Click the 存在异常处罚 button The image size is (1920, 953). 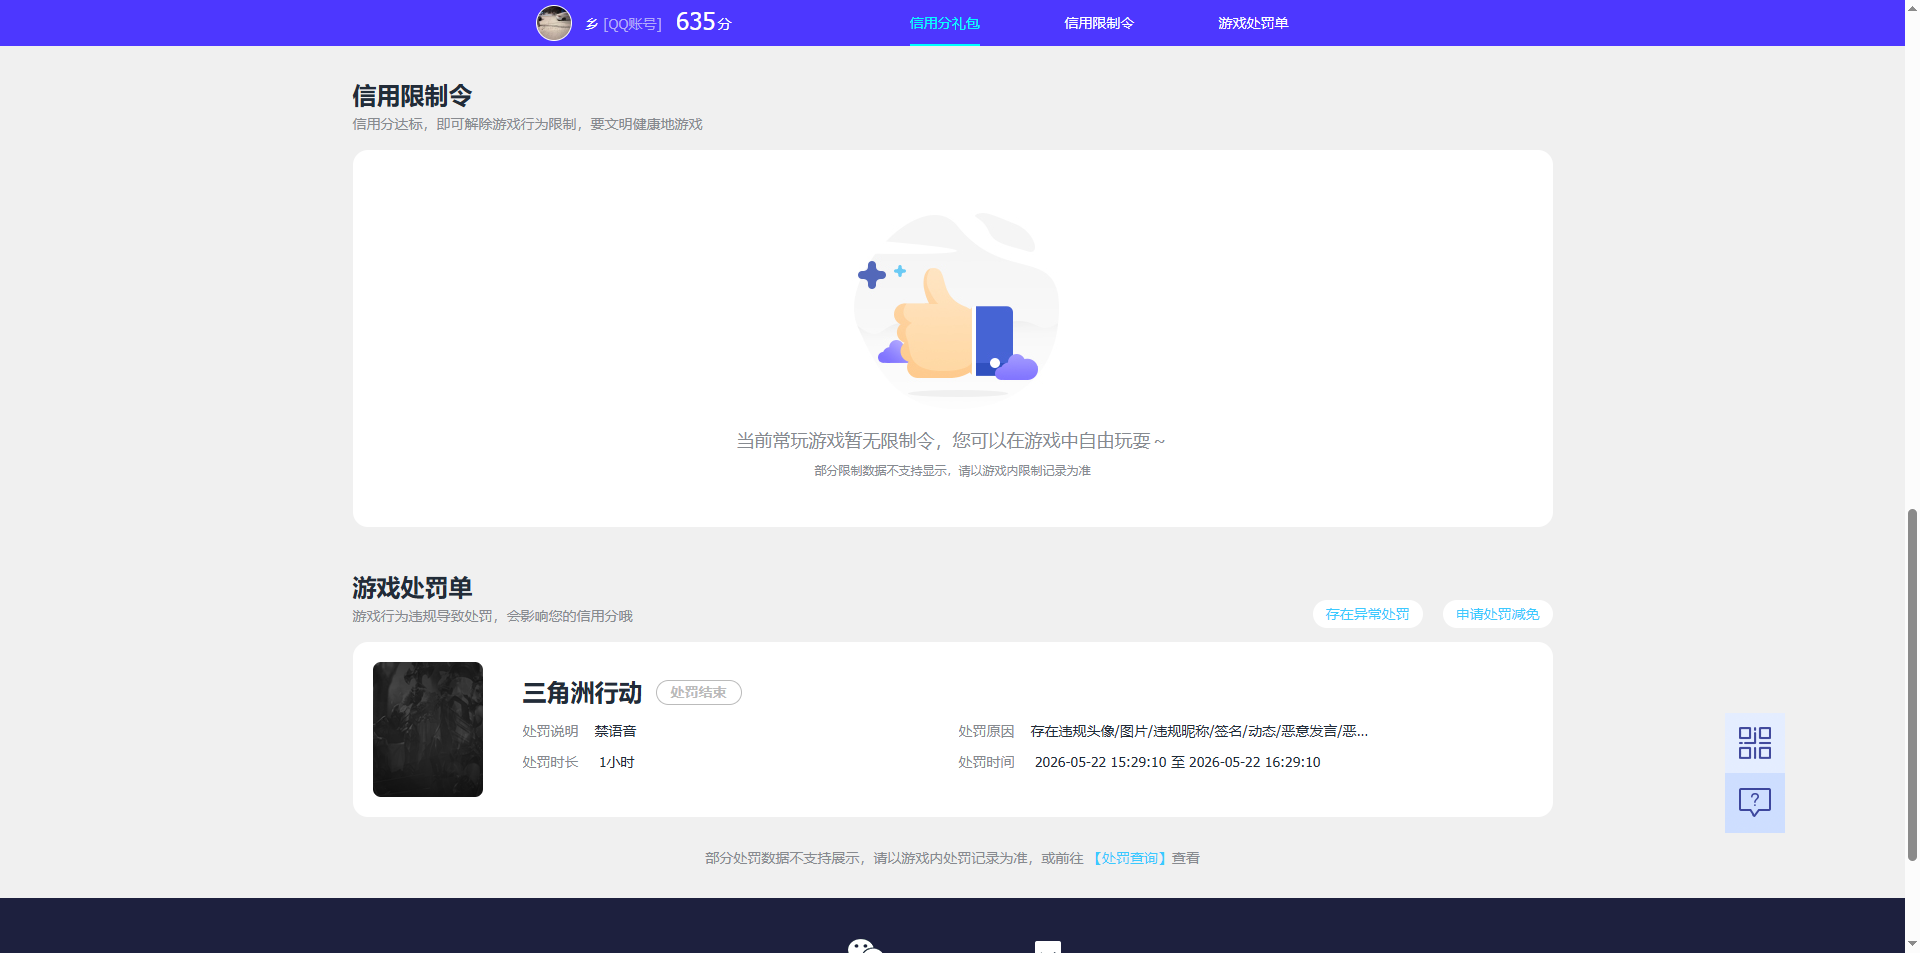tap(1367, 614)
